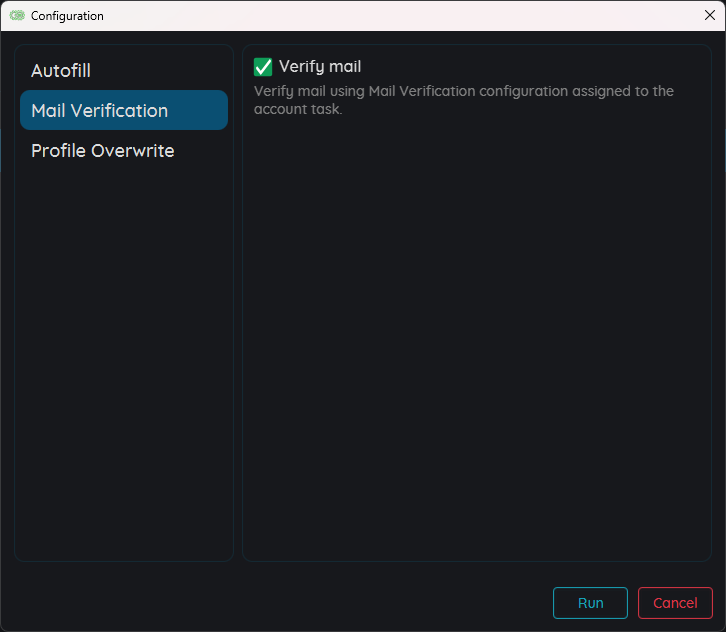Click the Configuration title bar text

point(67,16)
